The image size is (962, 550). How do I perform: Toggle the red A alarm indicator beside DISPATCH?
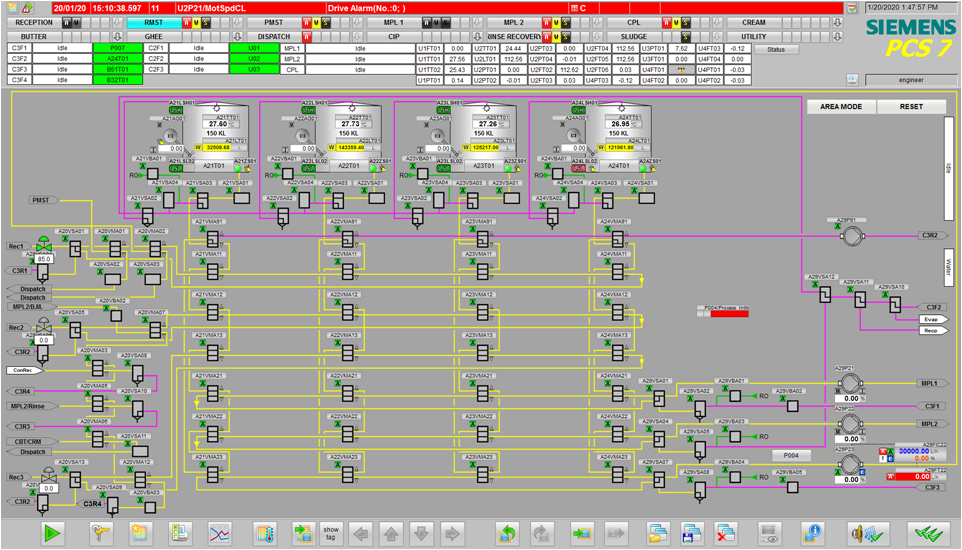(x=307, y=37)
